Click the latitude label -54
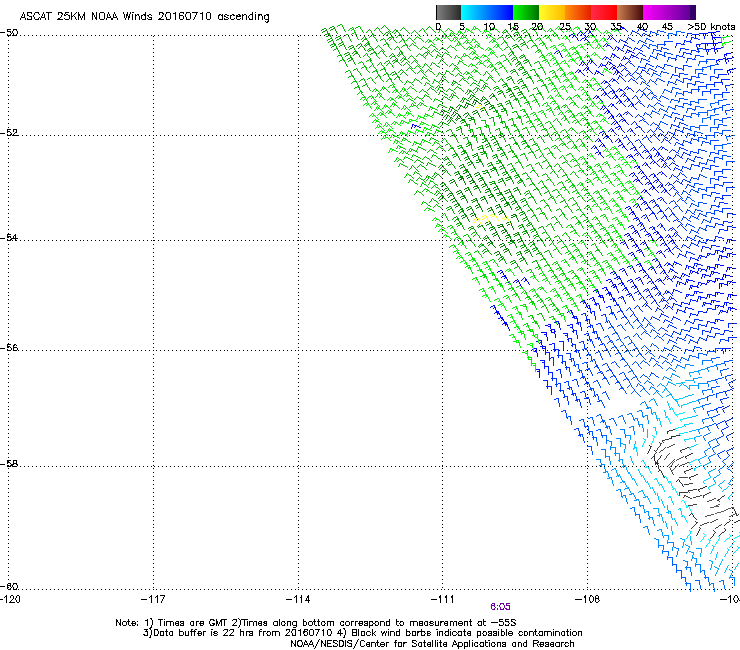The image size is (740, 650). [x=9, y=237]
